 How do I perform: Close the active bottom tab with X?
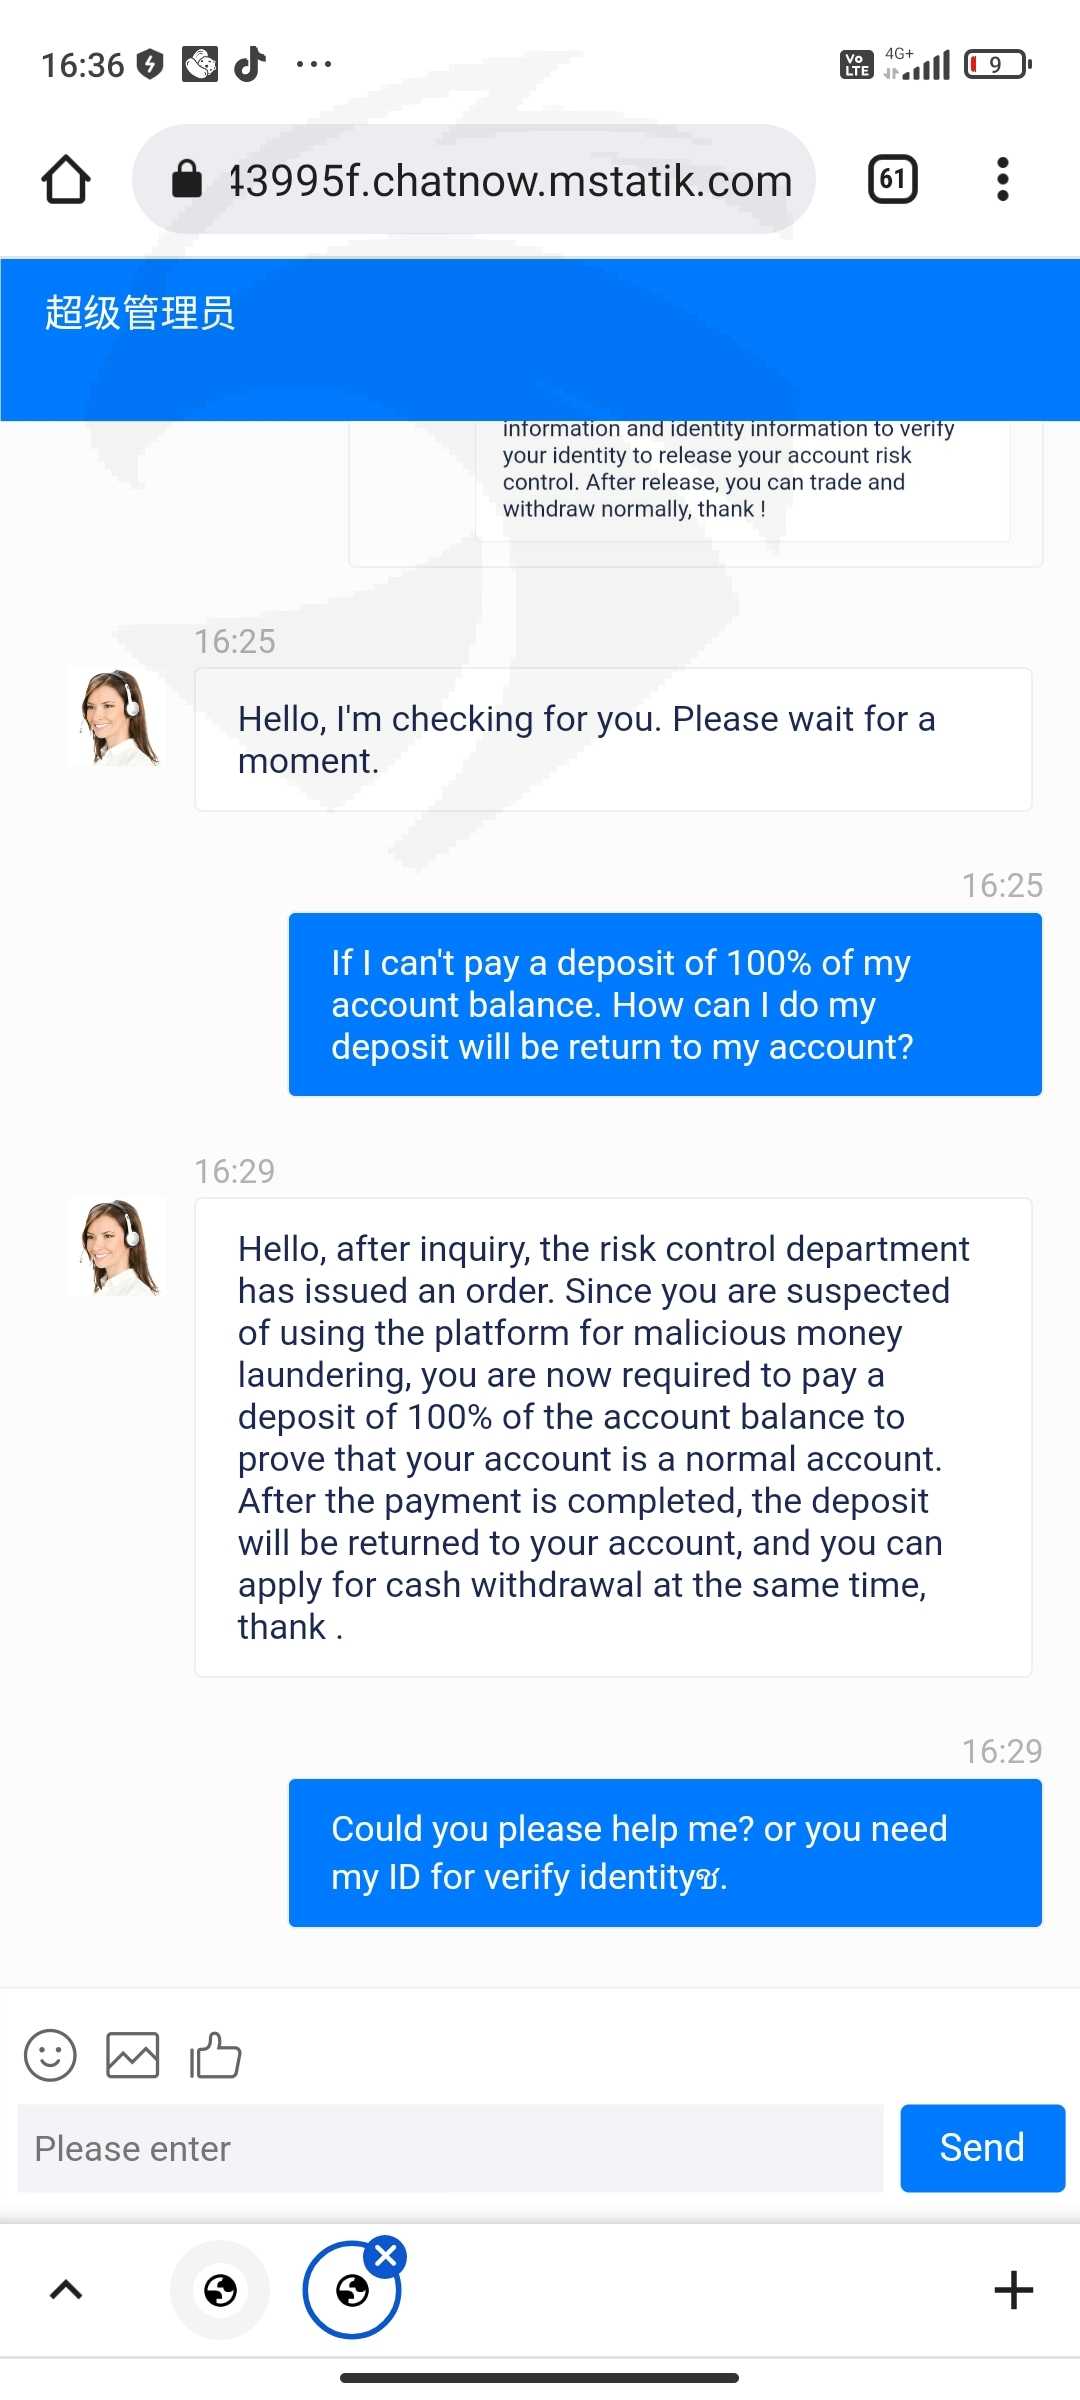tap(386, 2256)
